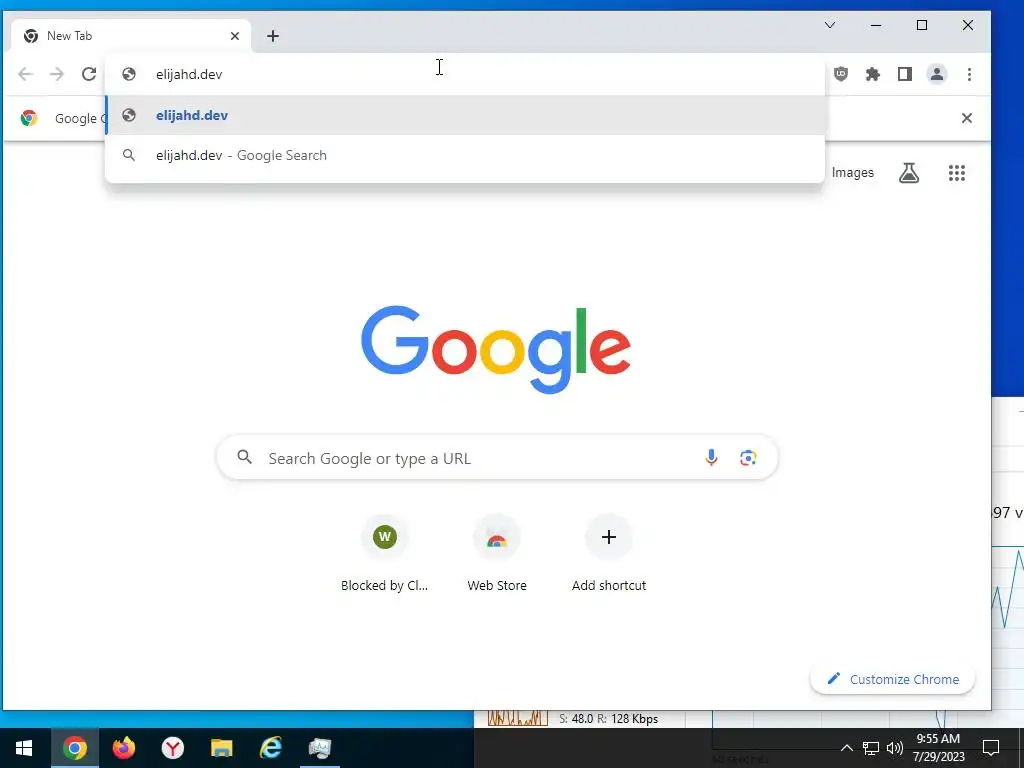Open the monitor app in the taskbar
The width and height of the screenshot is (1024, 768).
coord(319,748)
